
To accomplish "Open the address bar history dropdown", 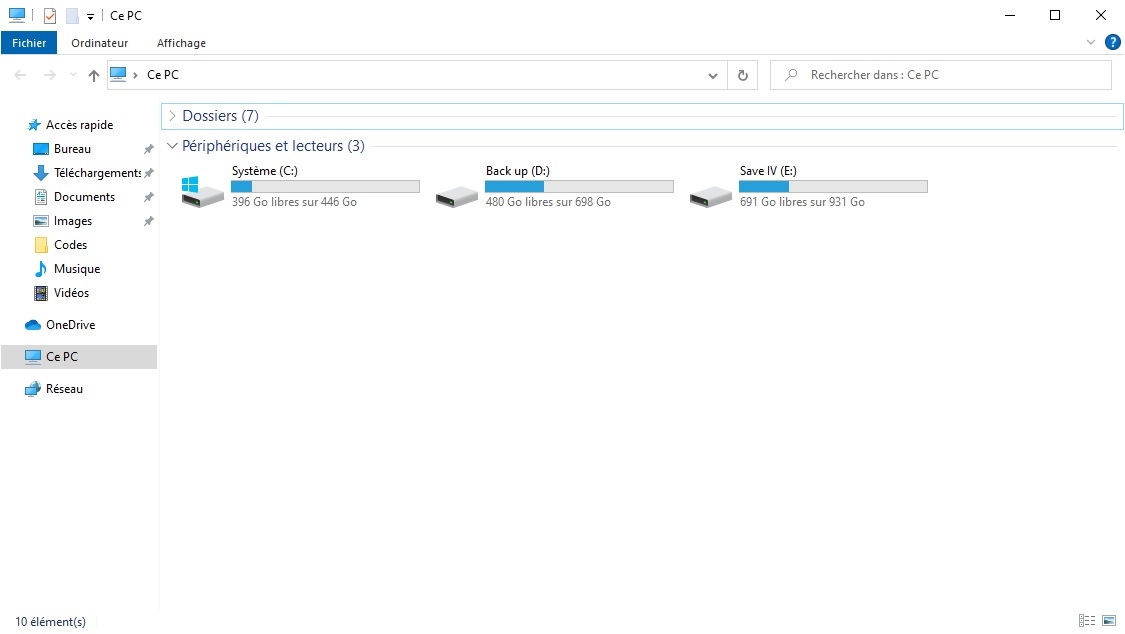I will coord(712,75).
